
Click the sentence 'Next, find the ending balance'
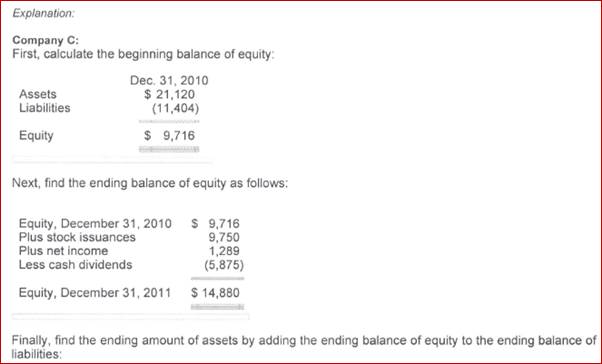pos(150,183)
